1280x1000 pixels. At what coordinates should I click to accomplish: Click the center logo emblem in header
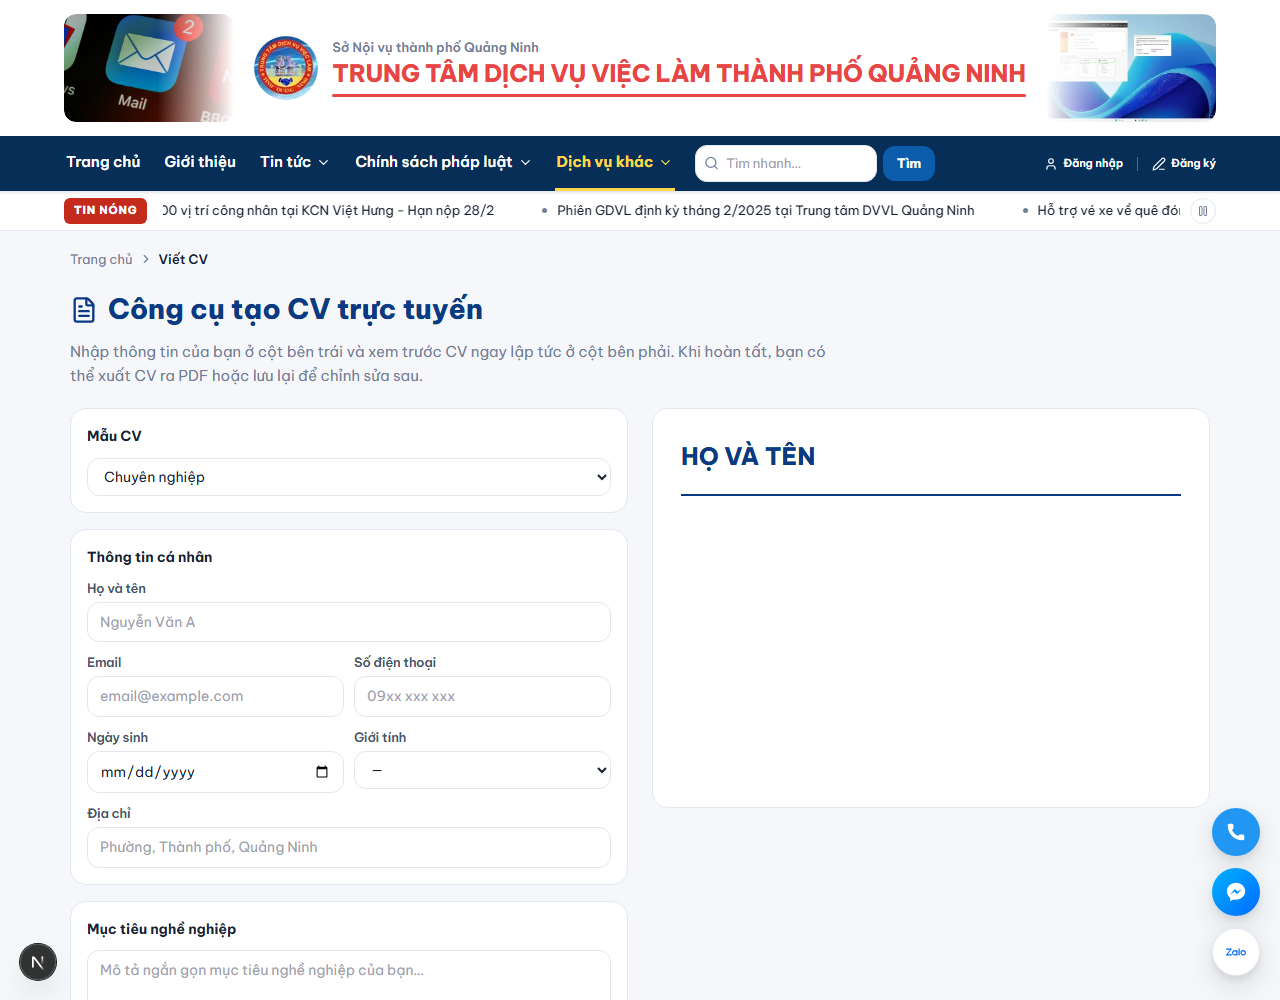click(x=286, y=68)
